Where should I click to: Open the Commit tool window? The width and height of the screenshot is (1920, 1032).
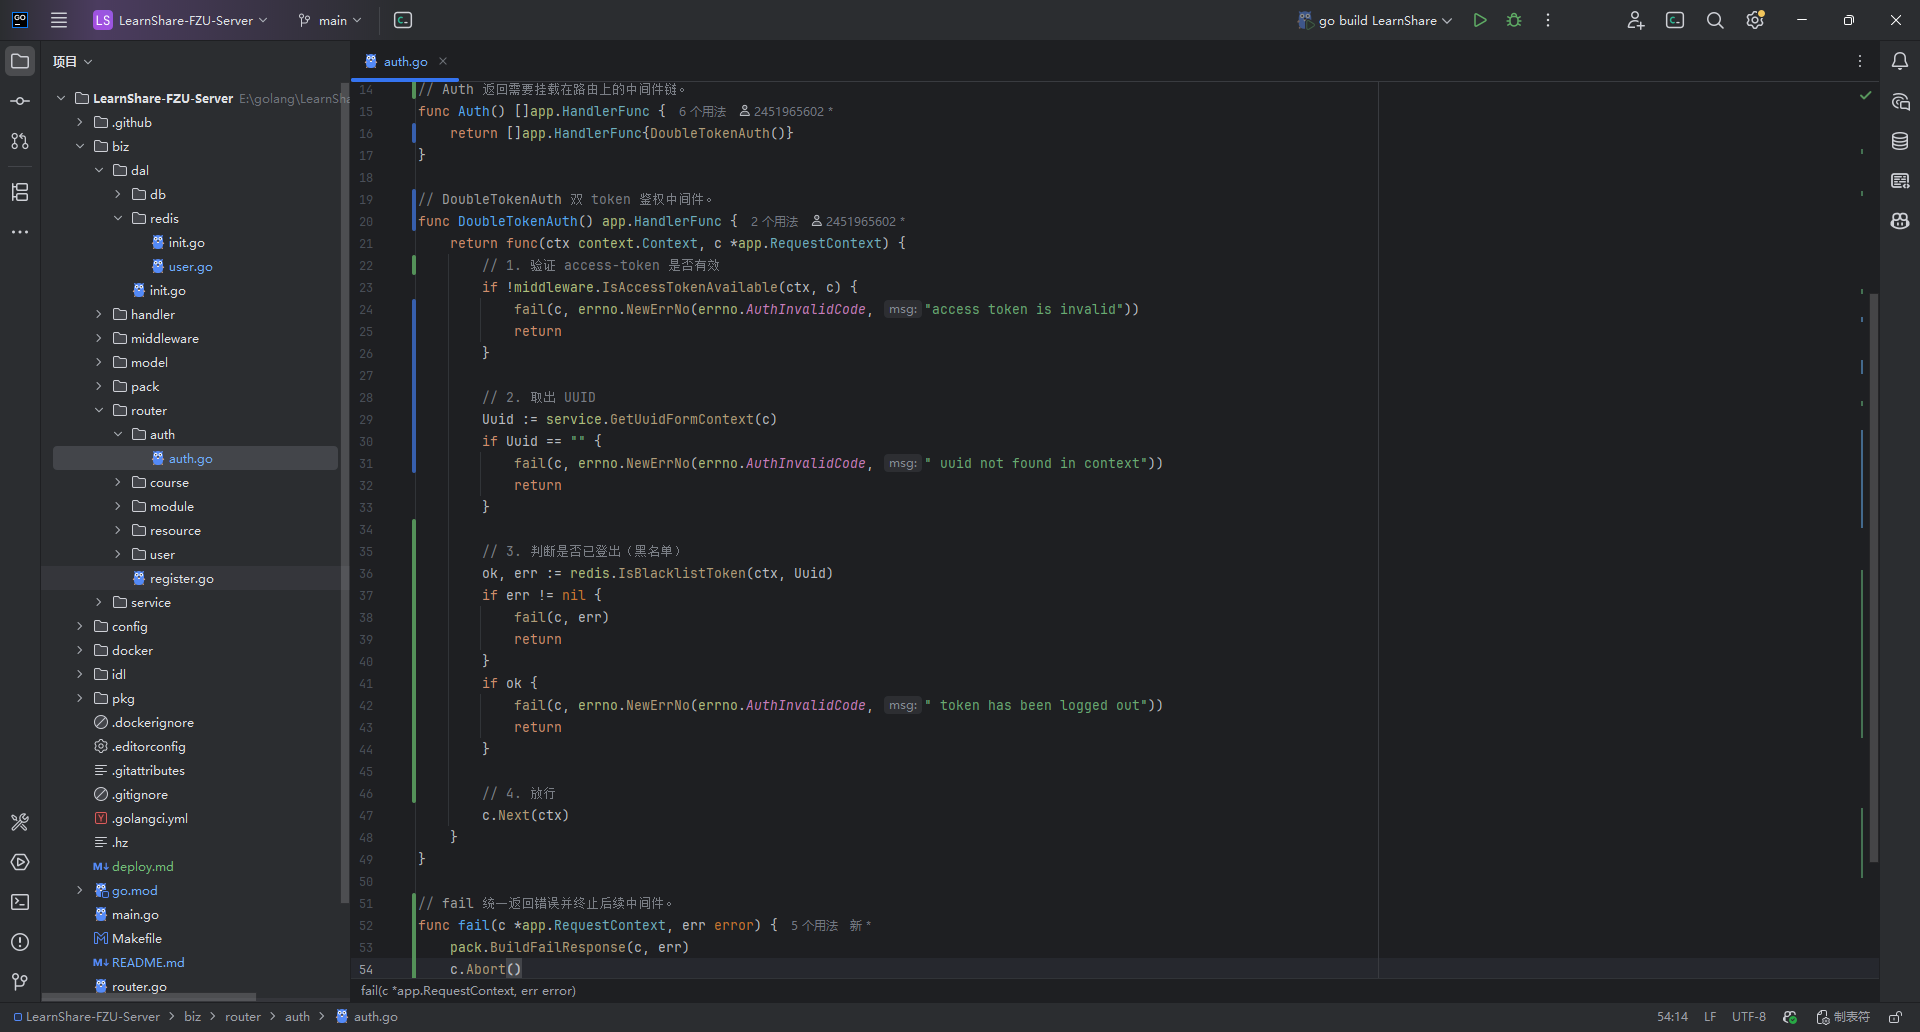[20, 101]
